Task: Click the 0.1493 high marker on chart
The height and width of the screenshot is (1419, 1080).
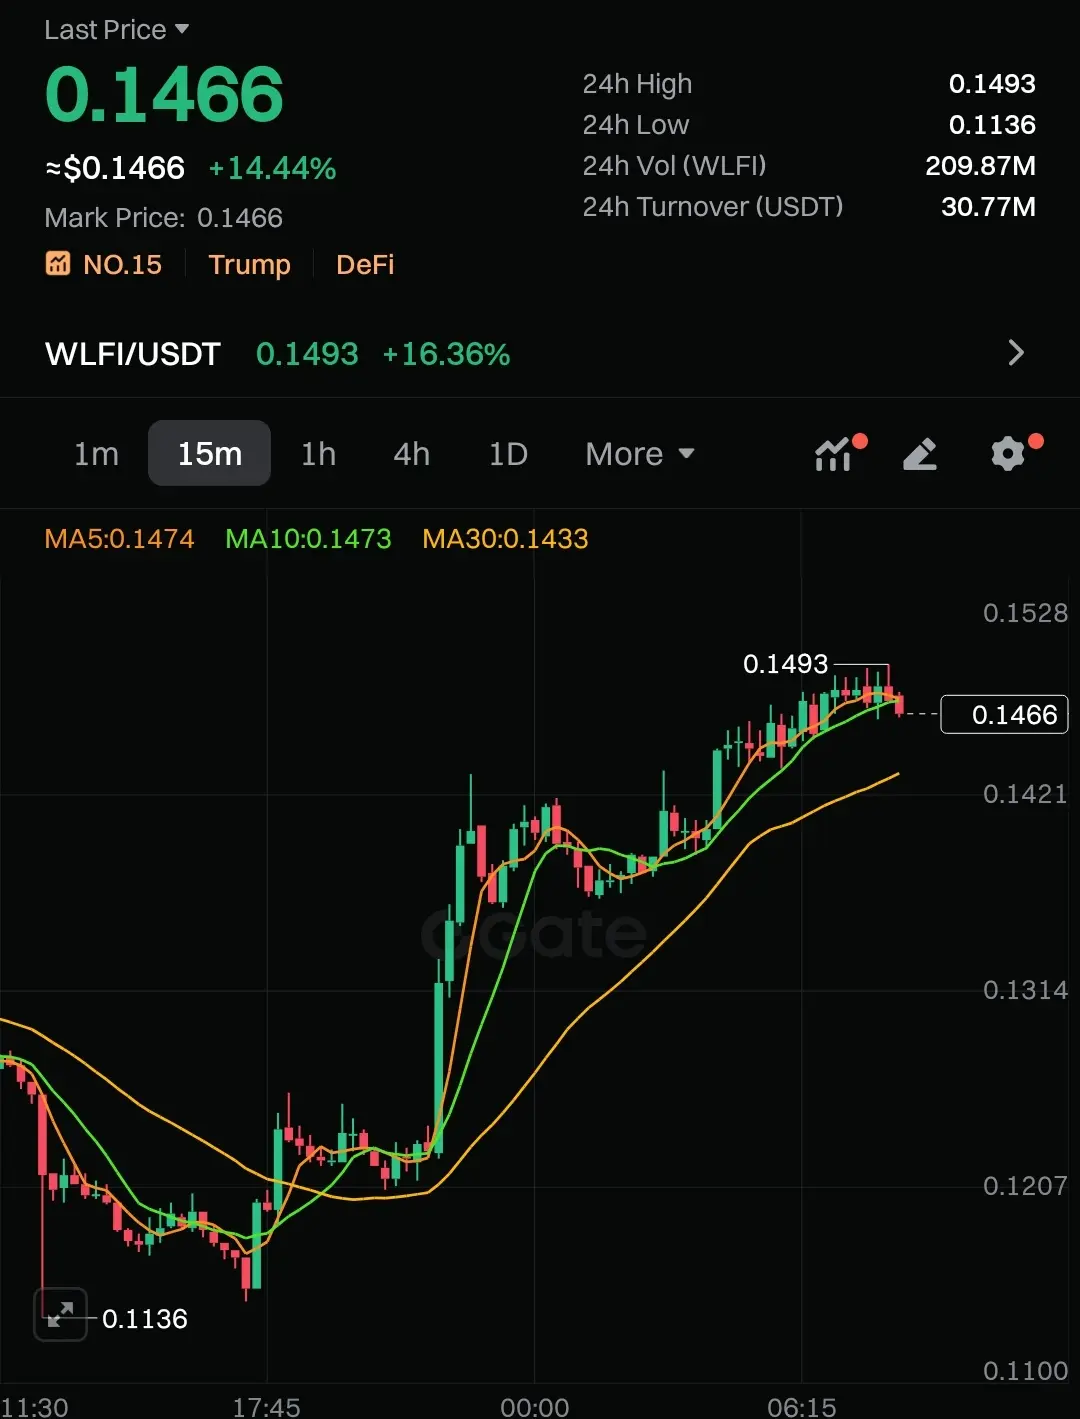Action: [785, 664]
